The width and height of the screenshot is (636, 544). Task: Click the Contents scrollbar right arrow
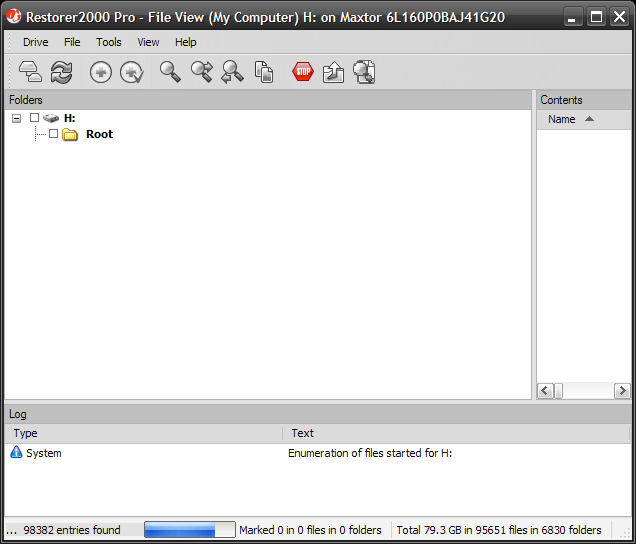622,391
